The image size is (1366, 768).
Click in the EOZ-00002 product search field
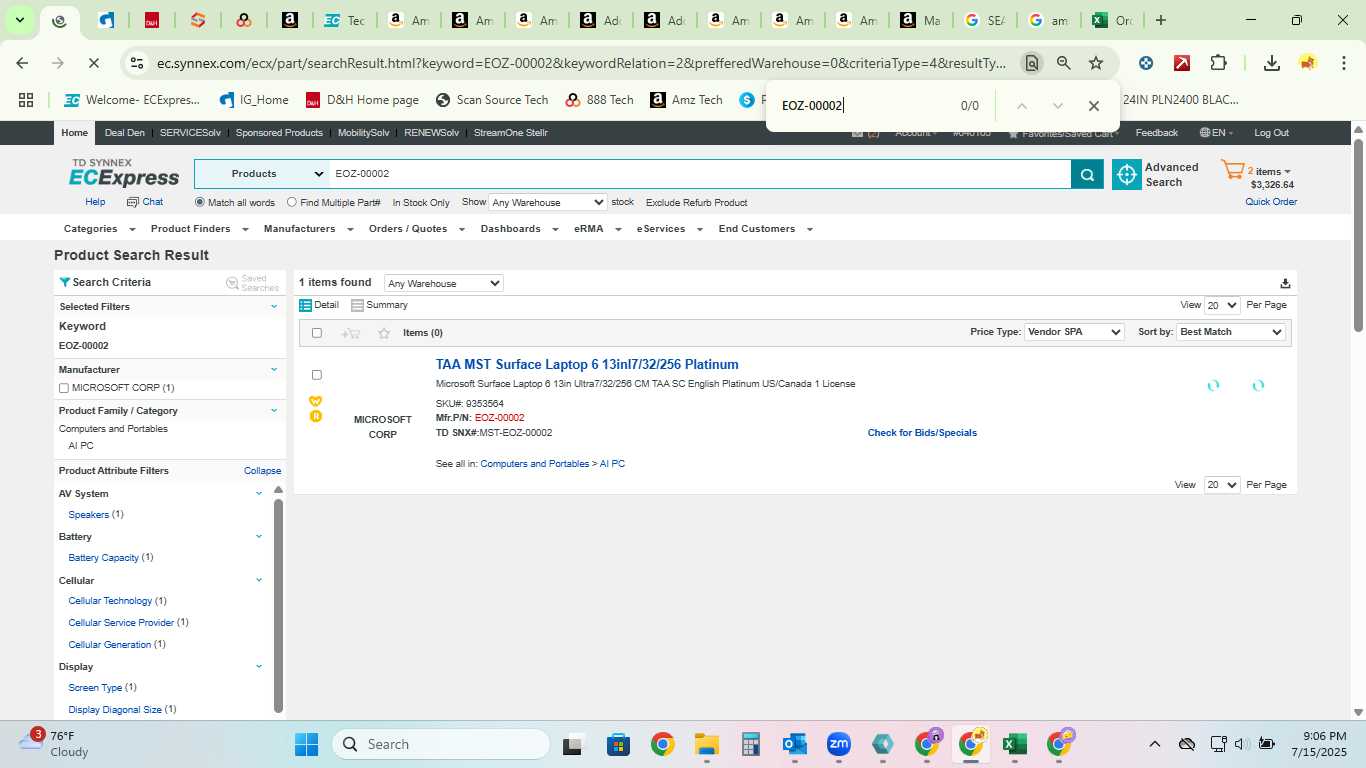point(700,174)
